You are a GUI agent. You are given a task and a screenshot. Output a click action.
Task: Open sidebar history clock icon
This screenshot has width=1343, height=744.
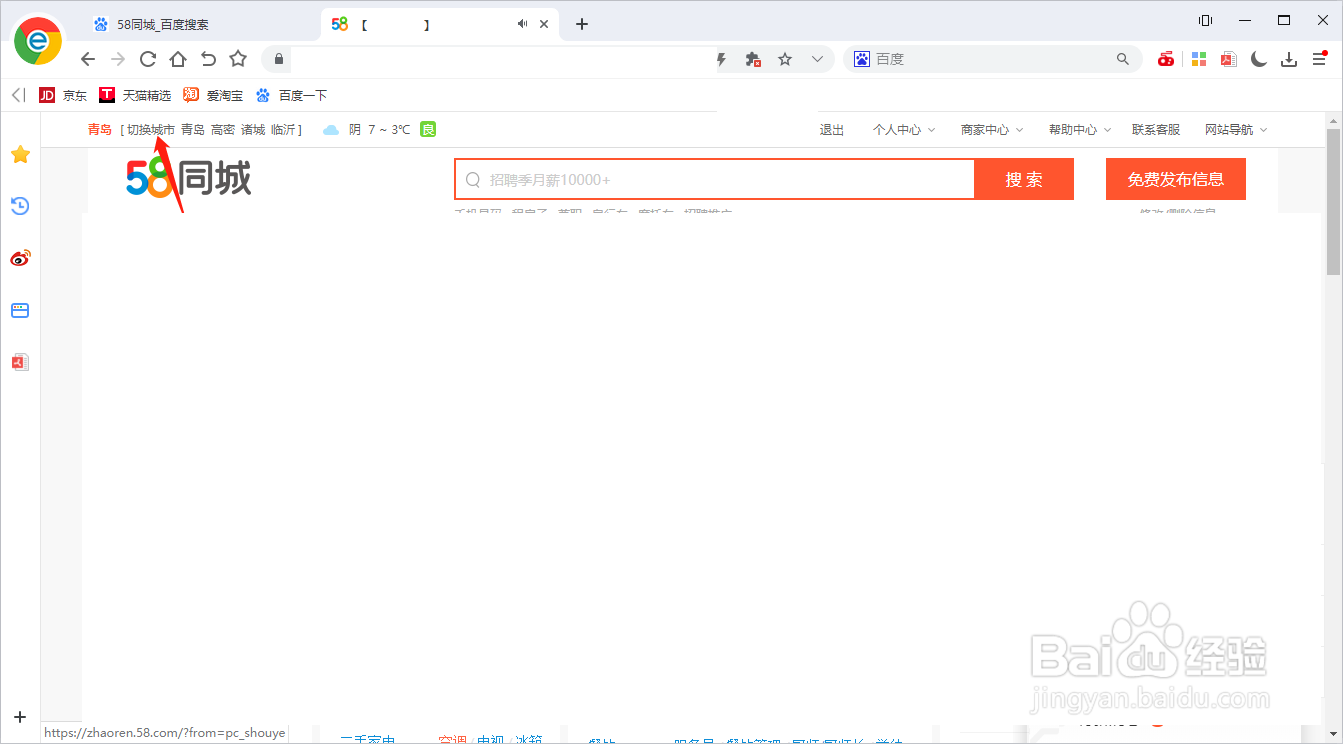coord(20,206)
